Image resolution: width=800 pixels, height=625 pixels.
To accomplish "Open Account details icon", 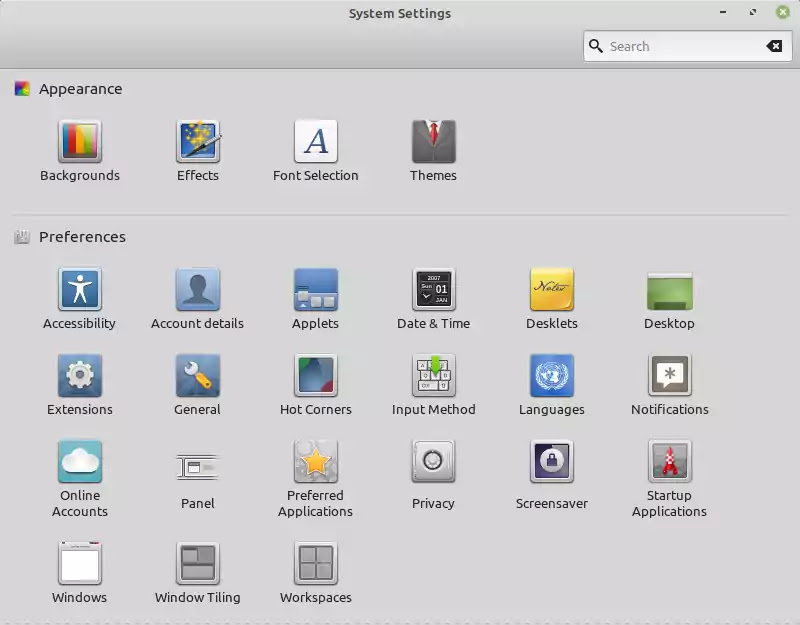I will pos(198,289).
